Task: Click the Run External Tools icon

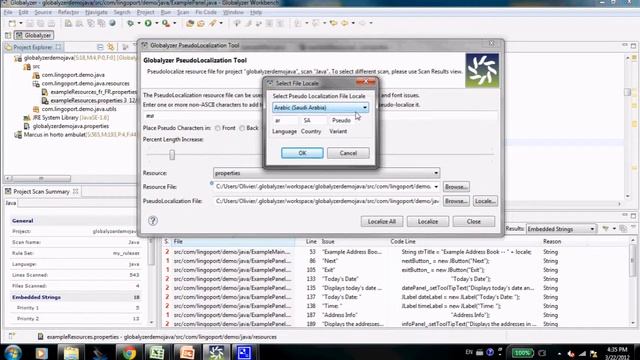Action: coord(166,23)
